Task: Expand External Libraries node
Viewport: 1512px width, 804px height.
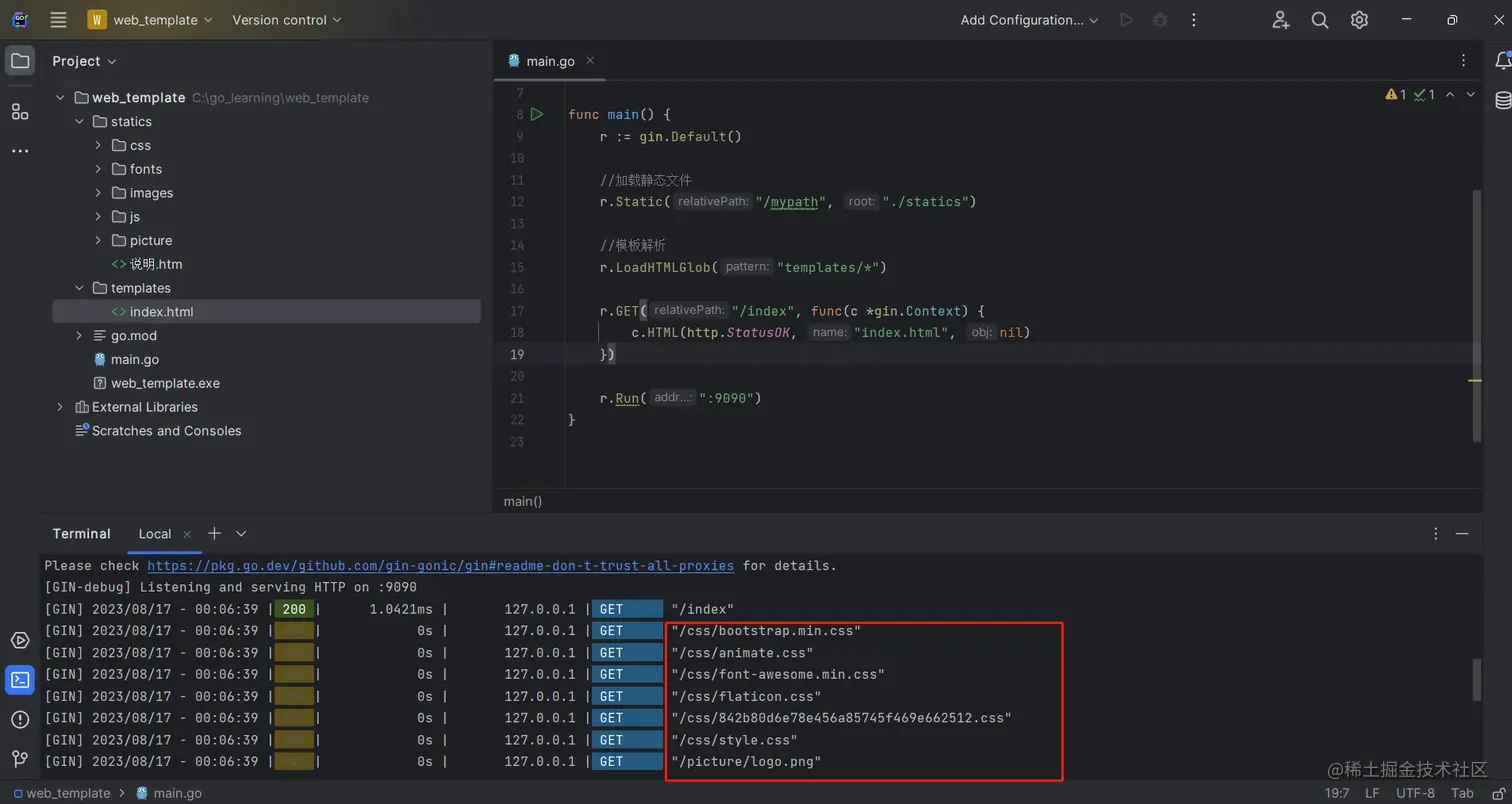Action: [60, 407]
